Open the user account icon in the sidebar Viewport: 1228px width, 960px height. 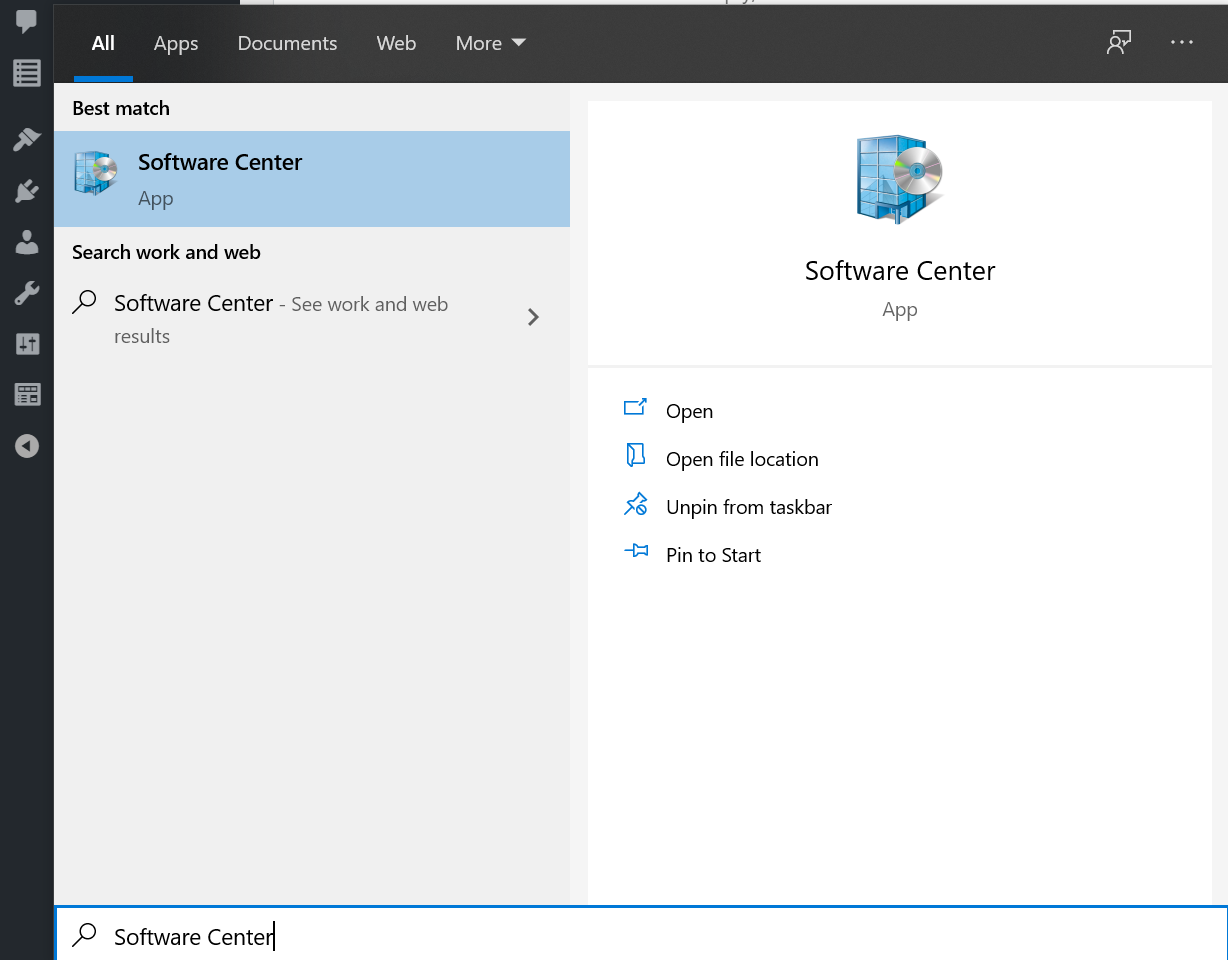click(25, 241)
